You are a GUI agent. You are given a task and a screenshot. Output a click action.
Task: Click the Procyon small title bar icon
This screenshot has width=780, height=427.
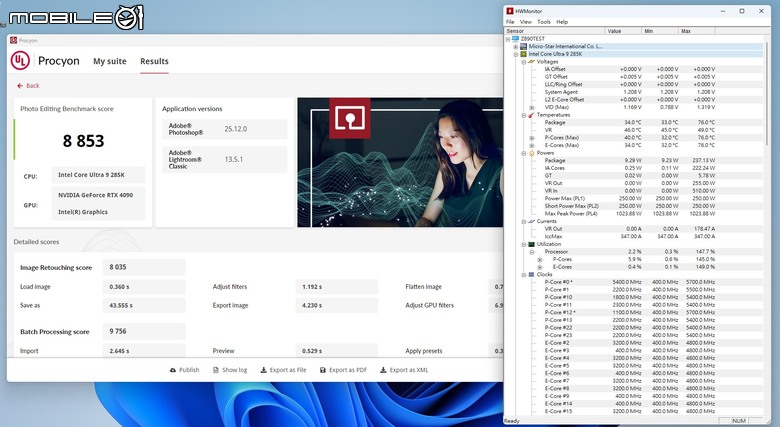[x=13, y=40]
